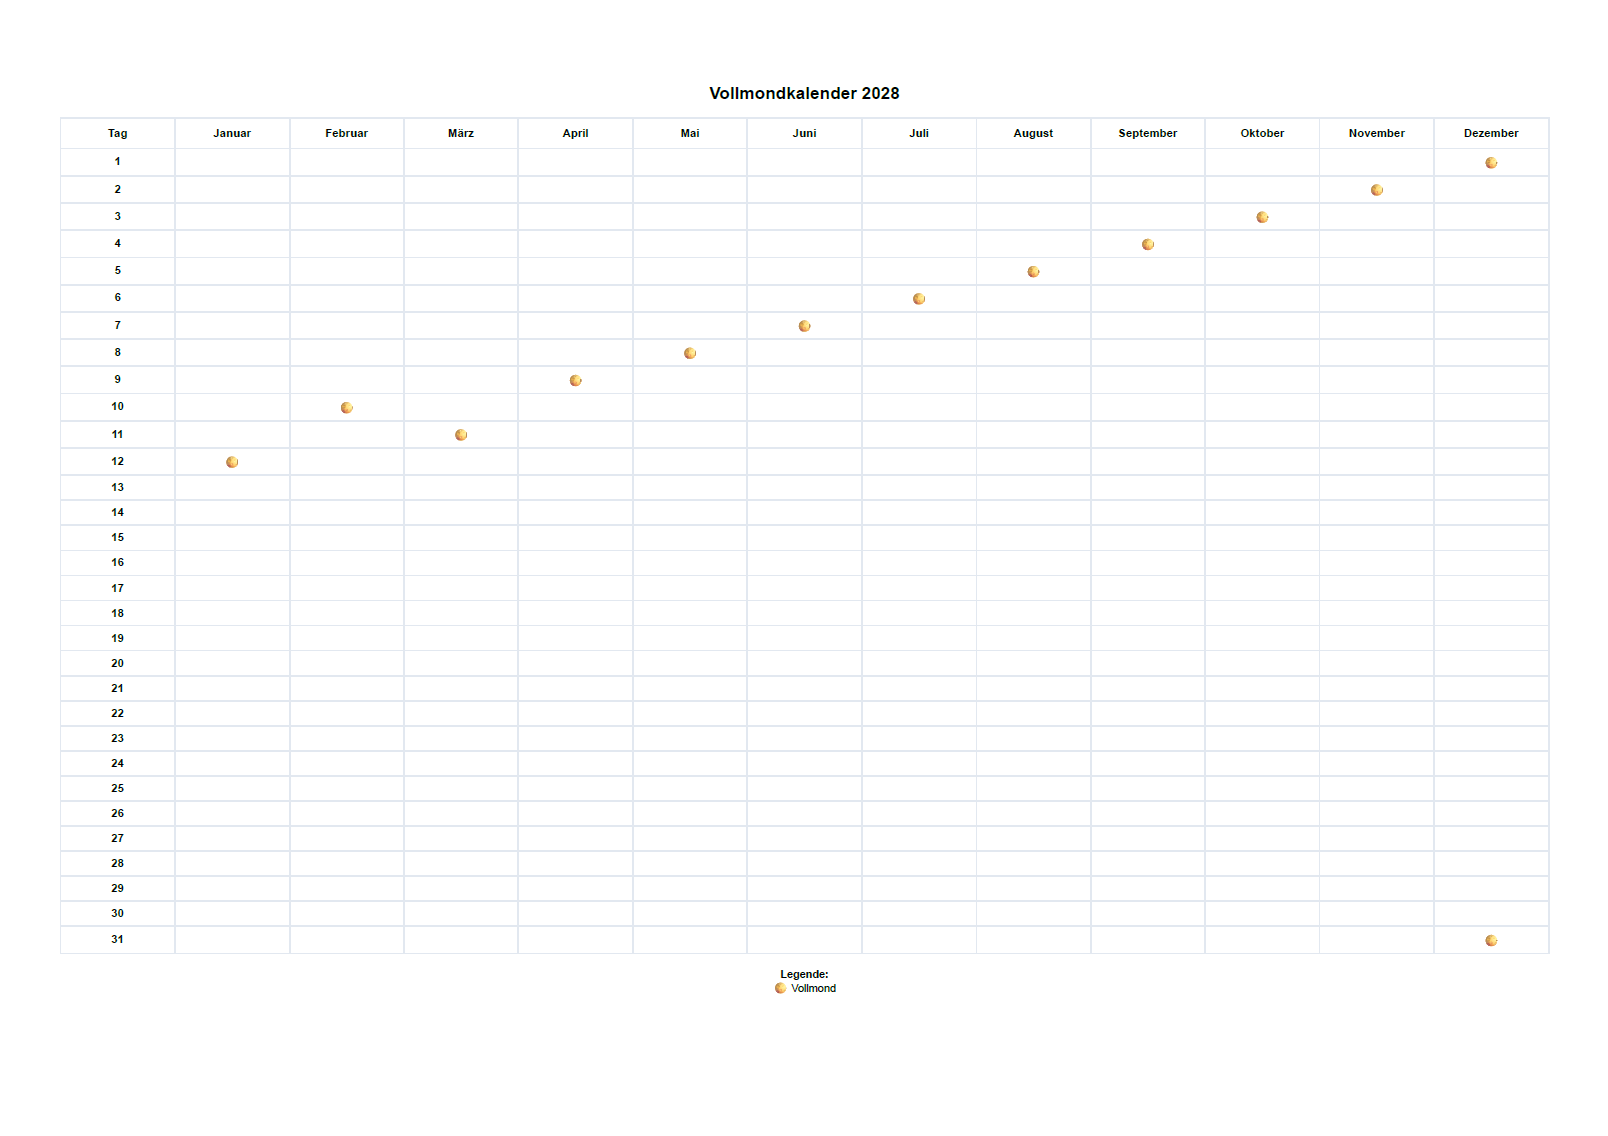The width and height of the screenshot is (1608, 1136).
Task: Click the September full moon icon on day 4
Action: point(1148,245)
